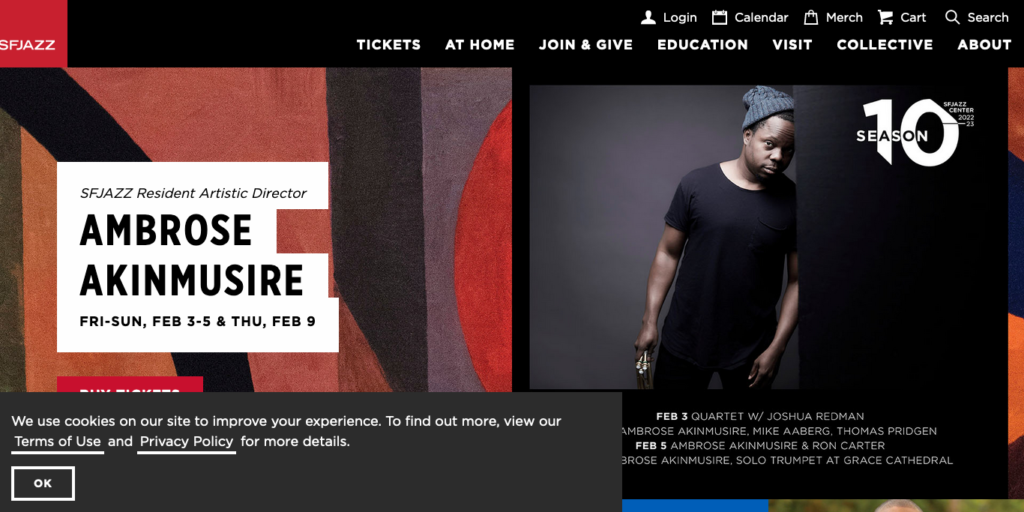Screen dimensions: 1024x512
Task: Click the Search magnifier icon
Action: [x=952, y=17]
